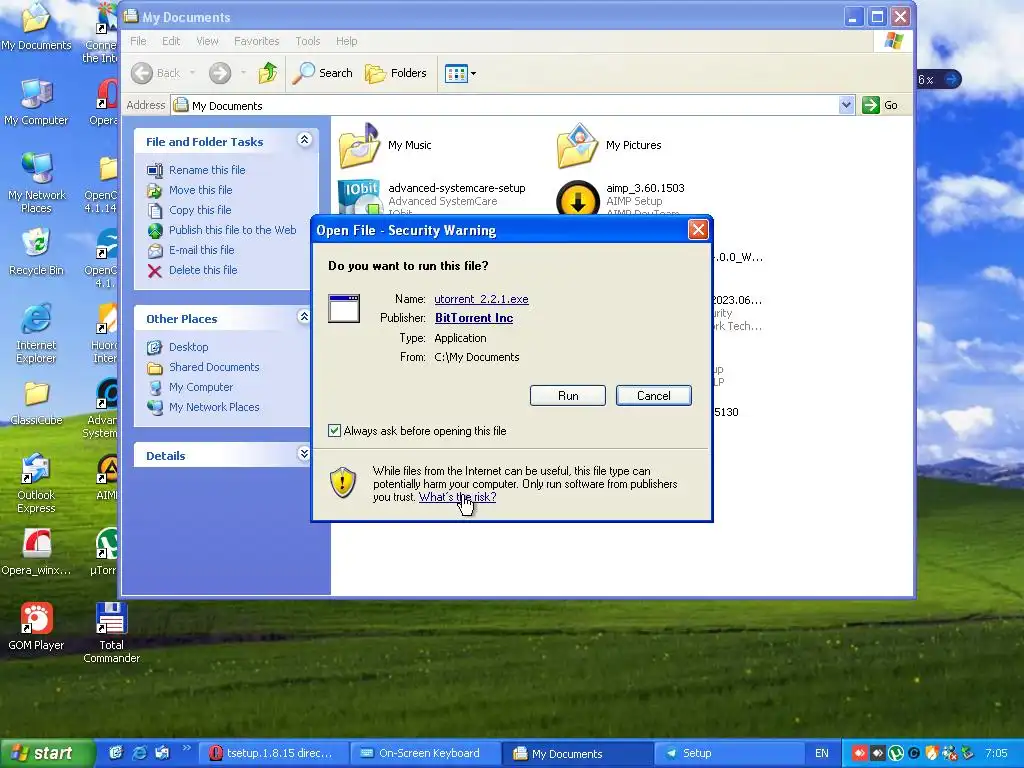Select the My Computer desktop icon
1024x768 pixels.
(36, 93)
